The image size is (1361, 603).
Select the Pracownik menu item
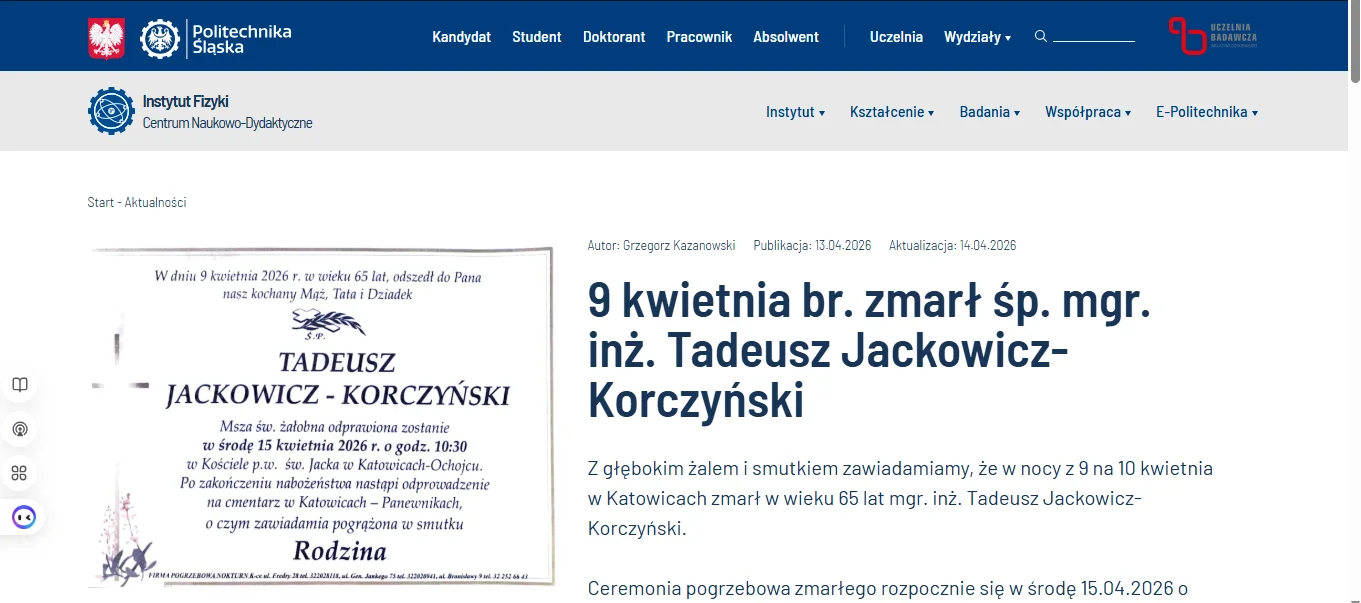pos(699,37)
